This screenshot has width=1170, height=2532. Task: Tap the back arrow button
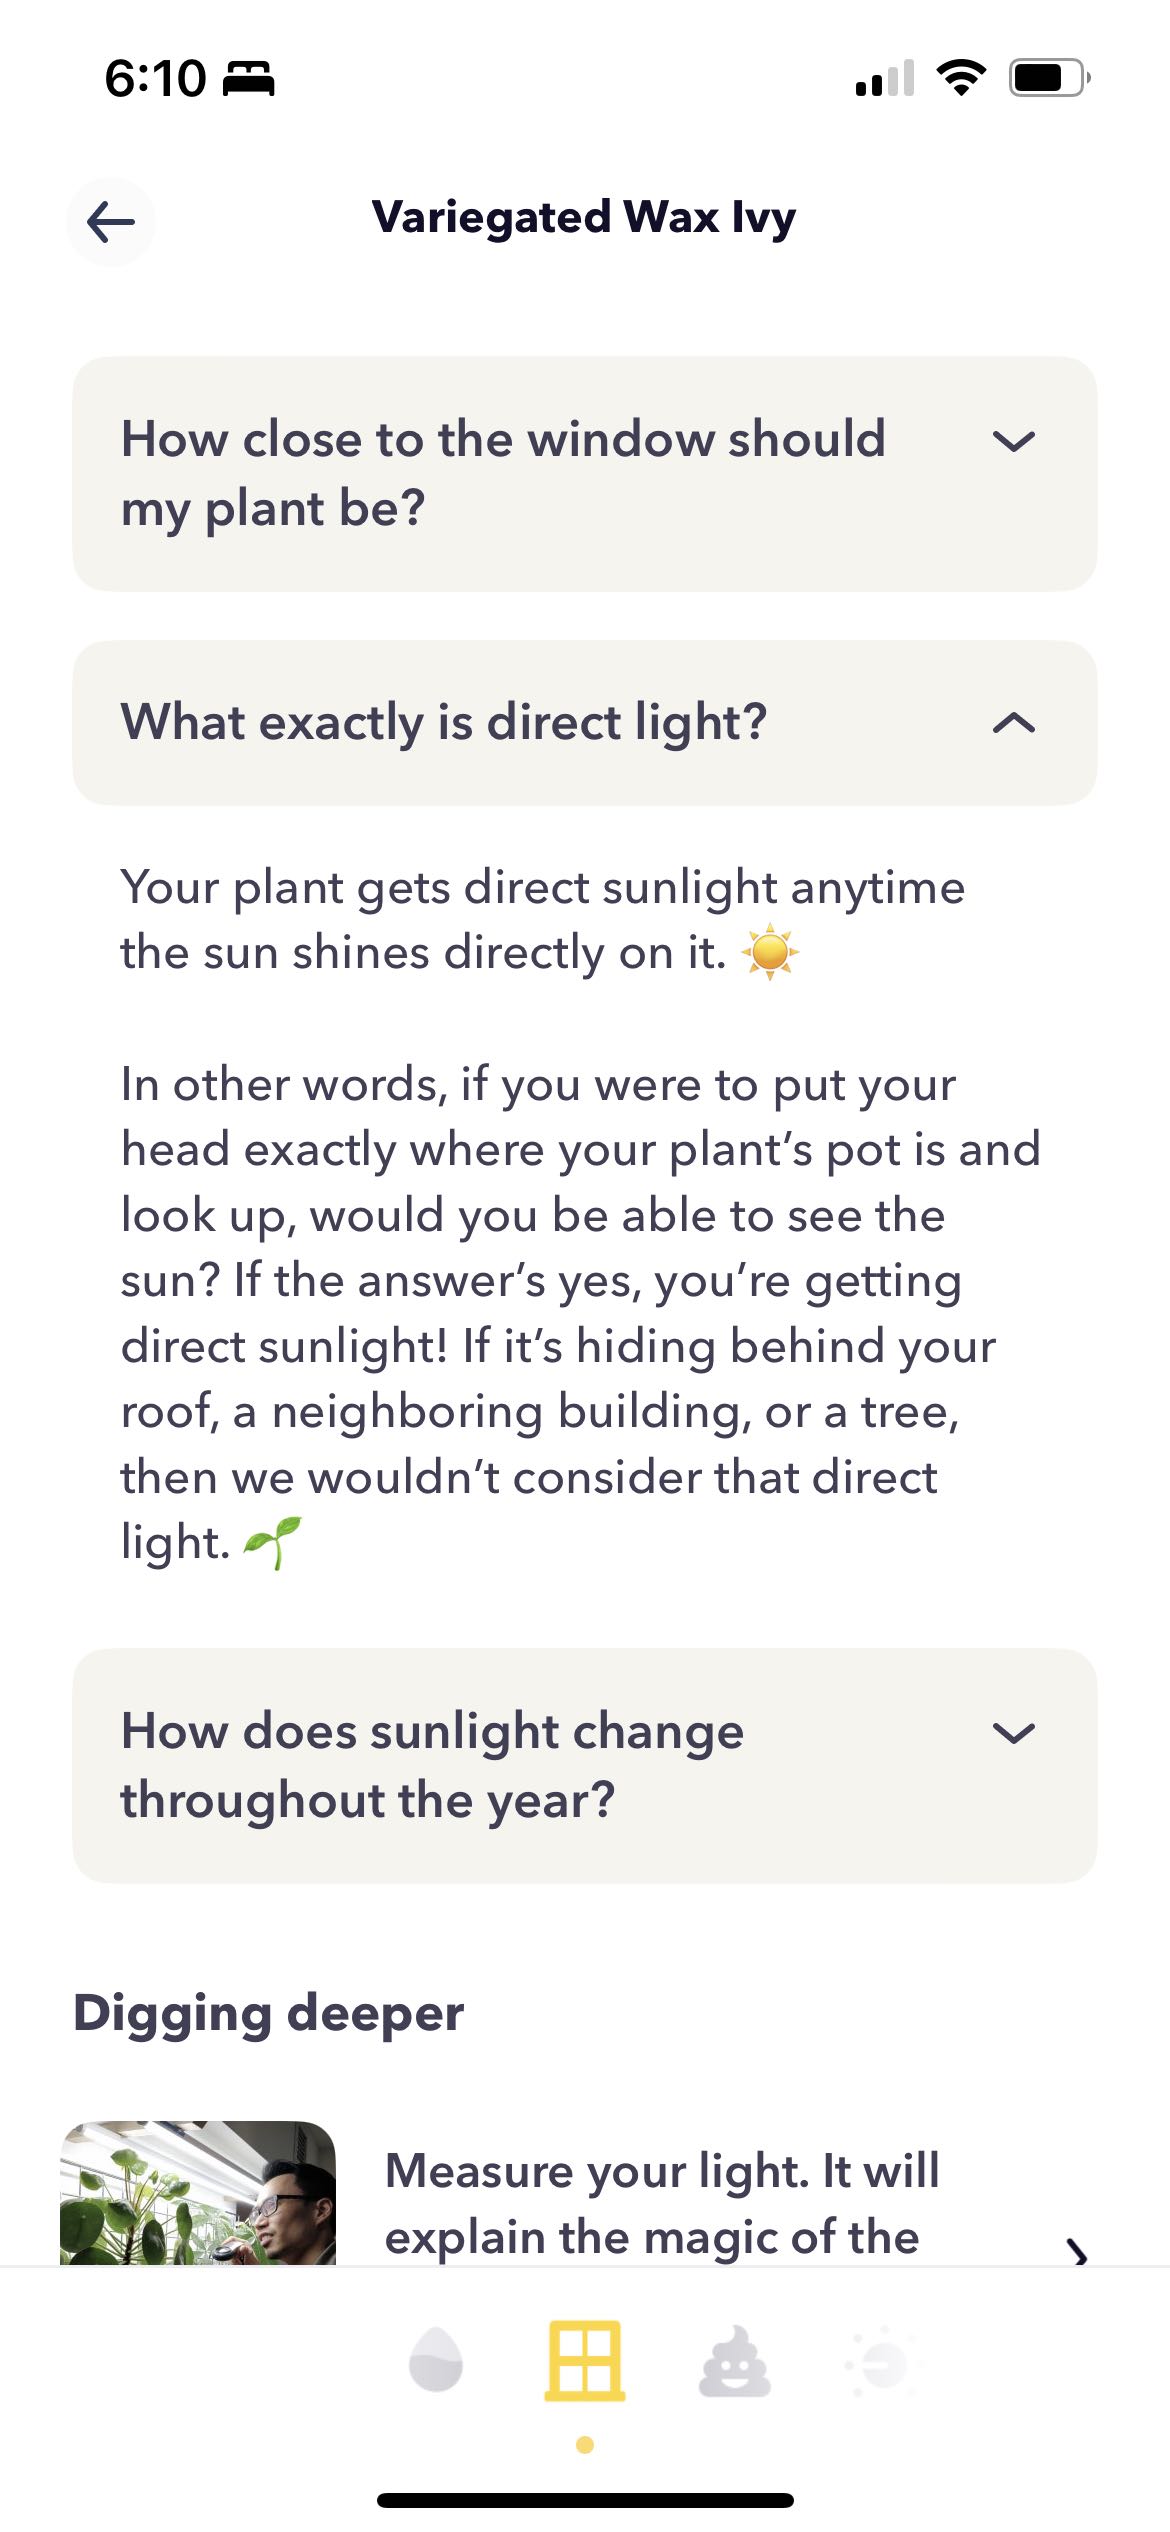click(111, 222)
